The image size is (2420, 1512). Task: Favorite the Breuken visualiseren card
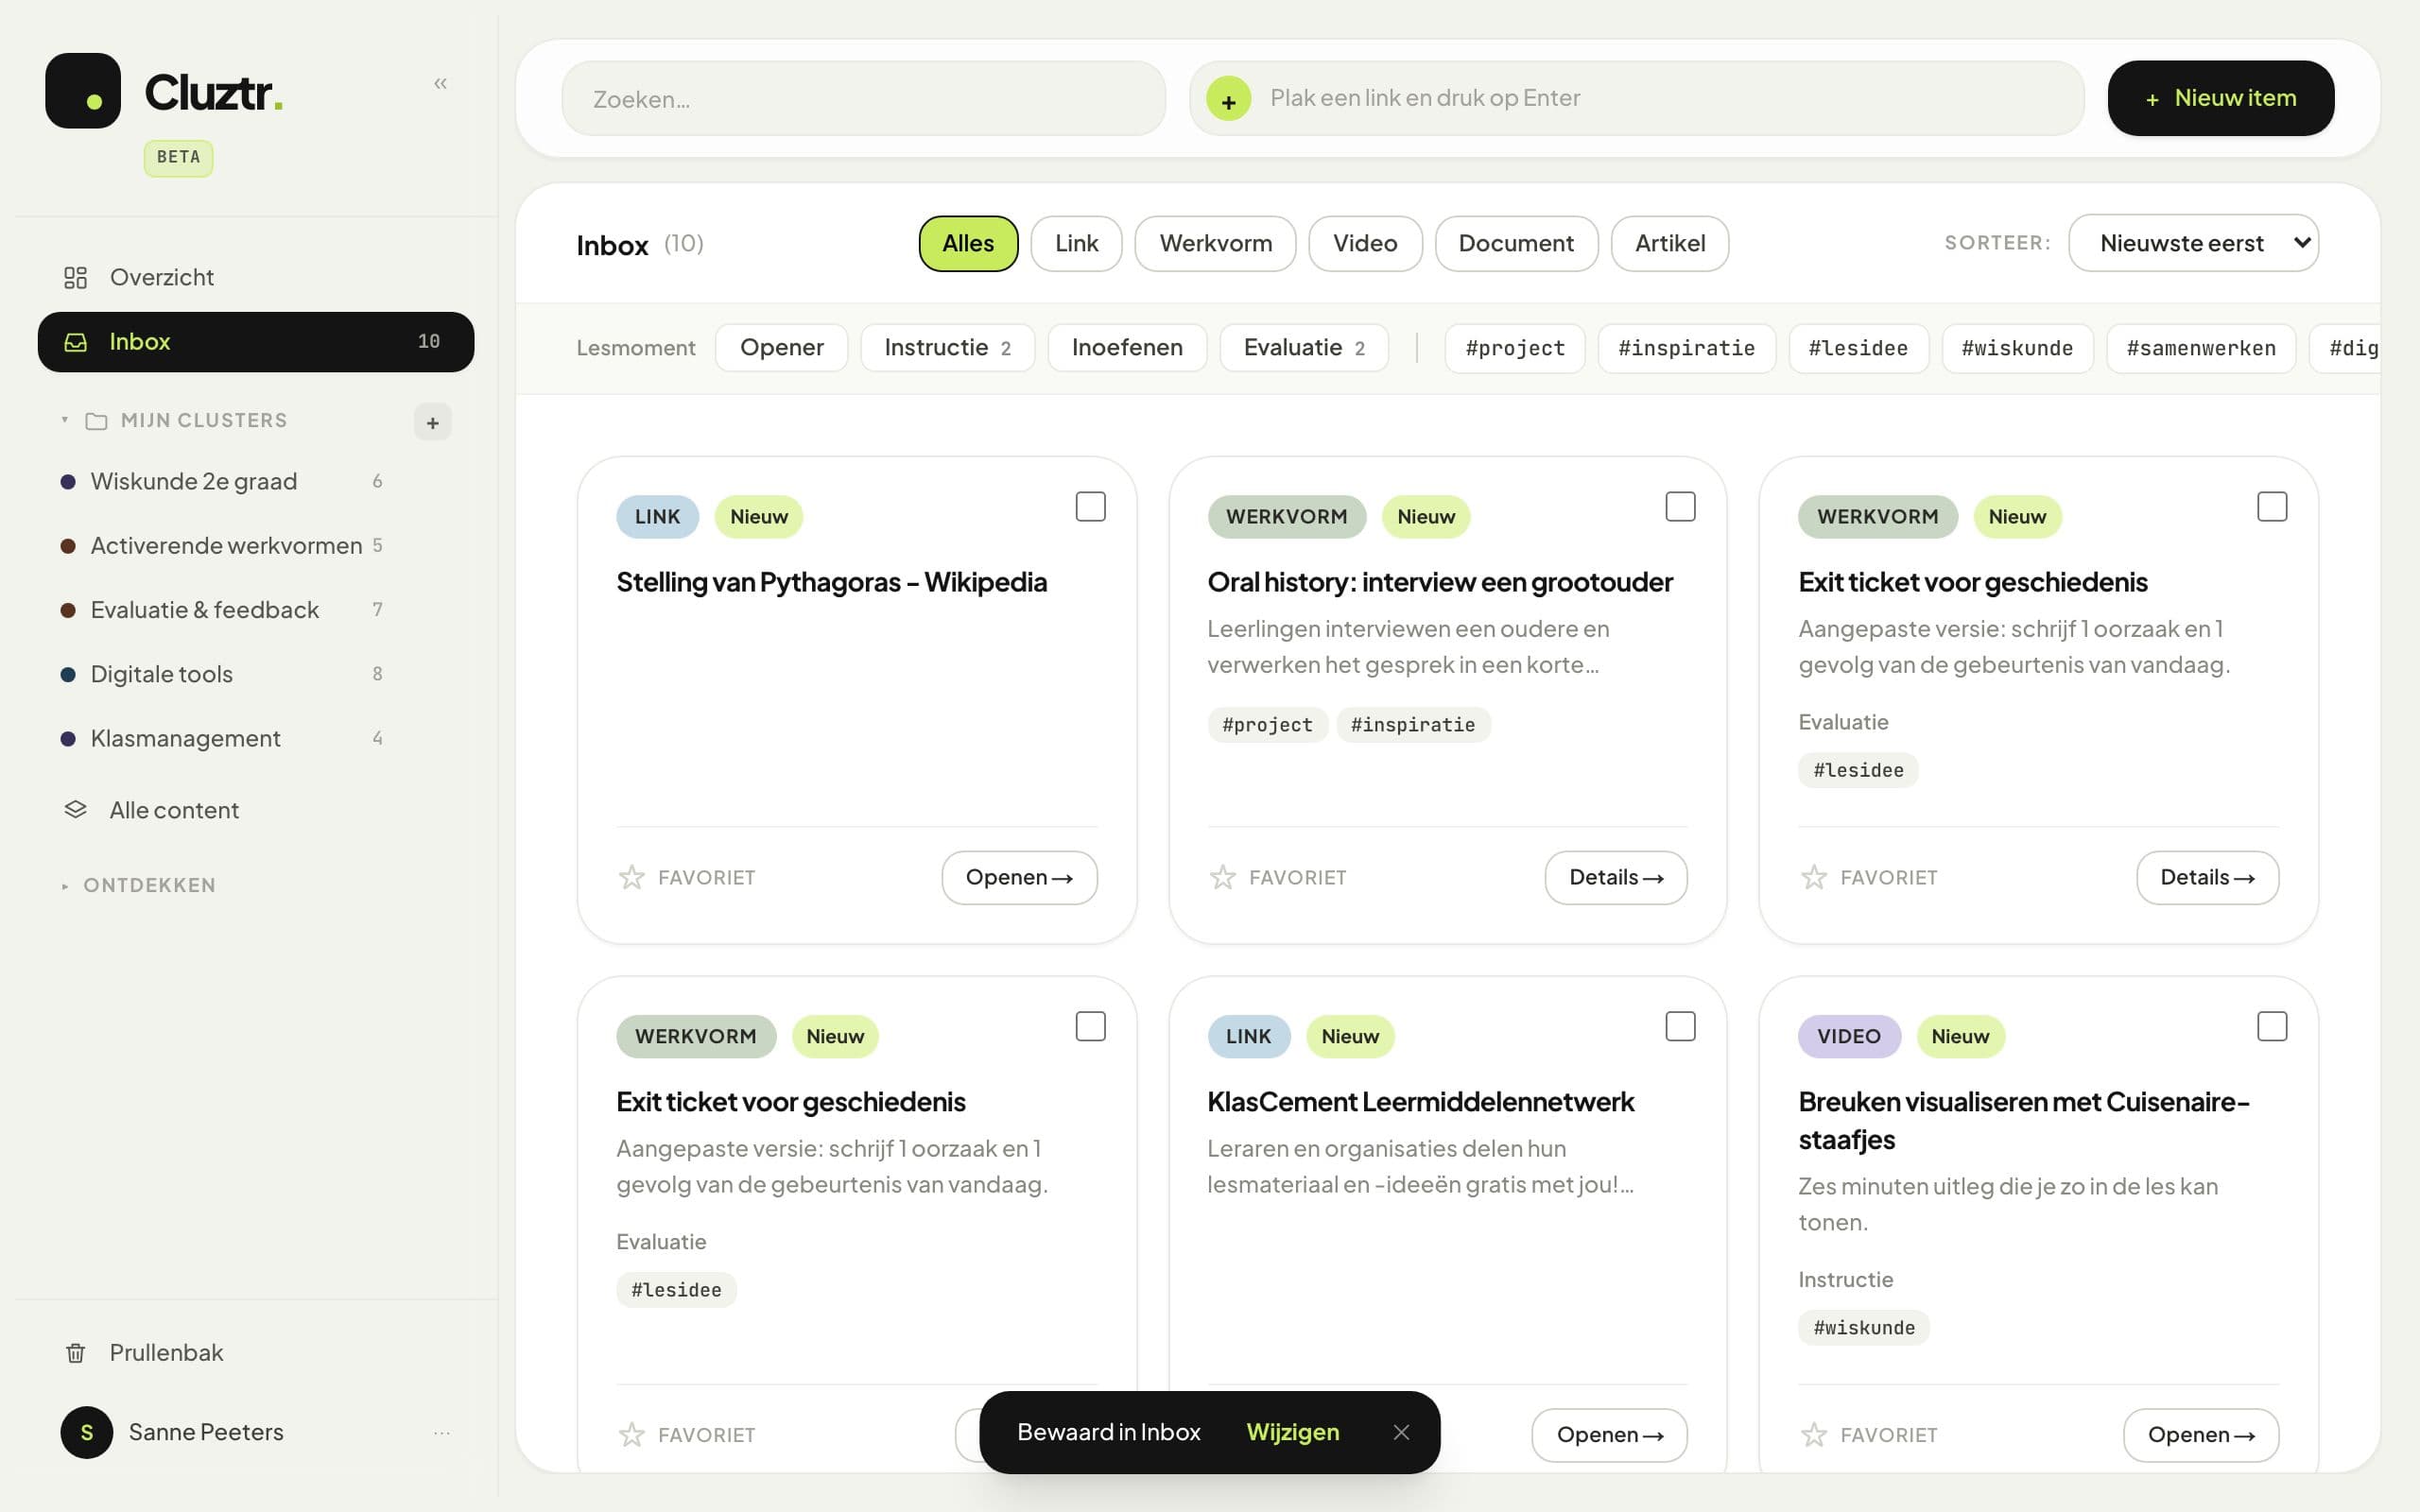tap(1813, 1435)
